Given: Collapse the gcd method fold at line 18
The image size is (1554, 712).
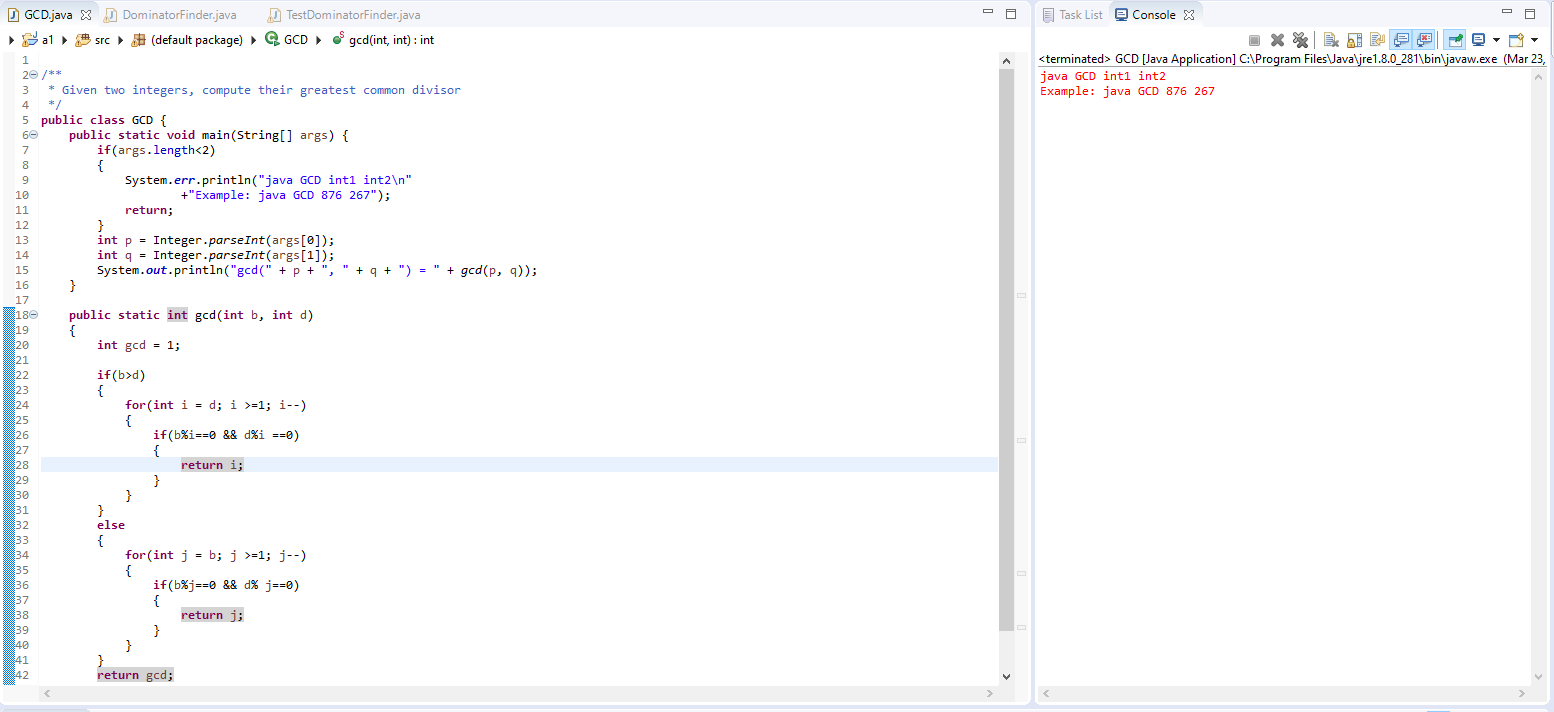Looking at the screenshot, I should (x=34, y=315).
